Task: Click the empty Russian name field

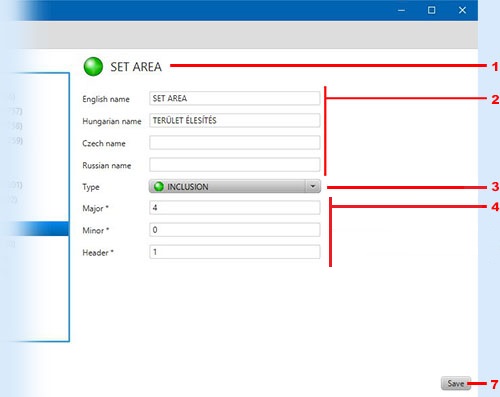Action: coord(235,165)
